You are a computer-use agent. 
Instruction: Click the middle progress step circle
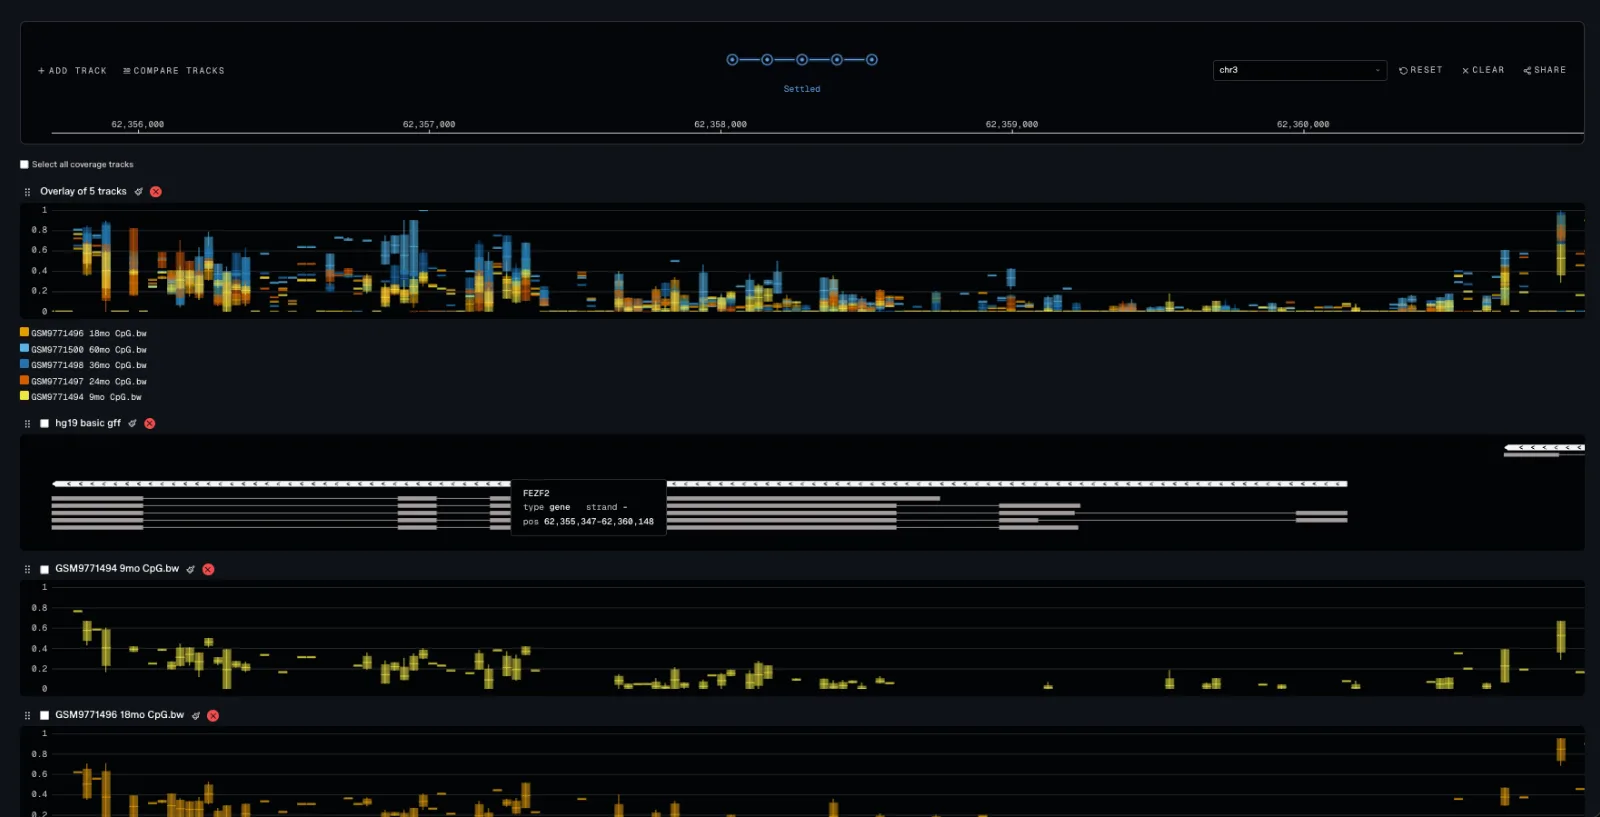802,60
